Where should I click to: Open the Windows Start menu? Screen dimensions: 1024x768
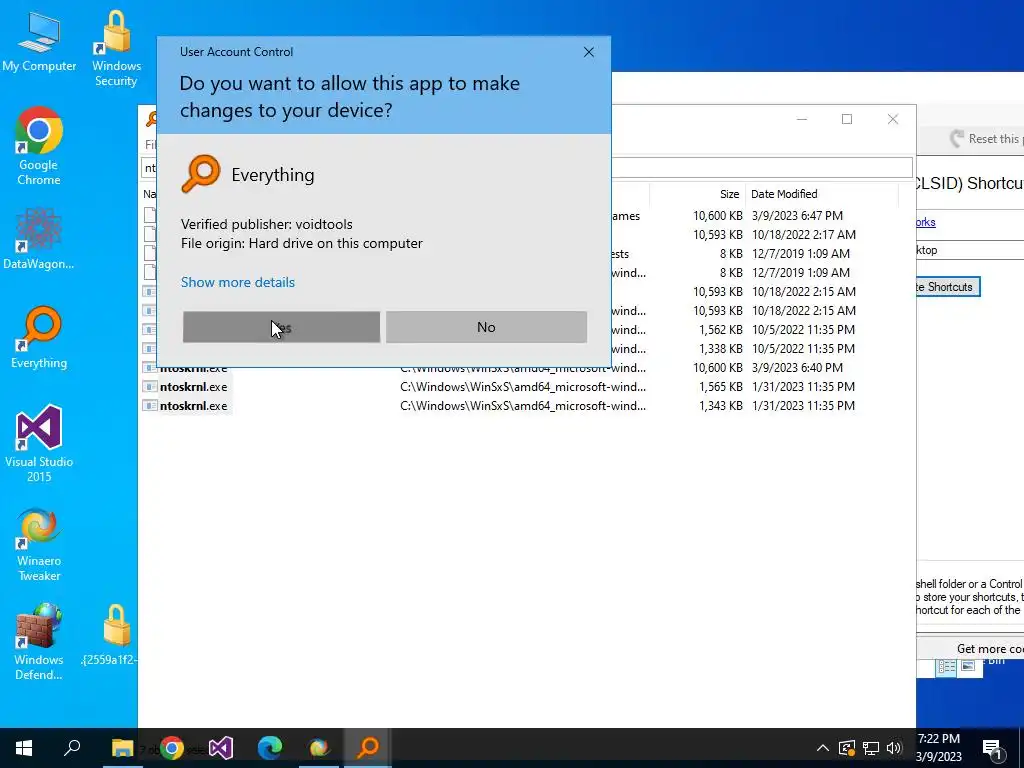(x=24, y=748)
